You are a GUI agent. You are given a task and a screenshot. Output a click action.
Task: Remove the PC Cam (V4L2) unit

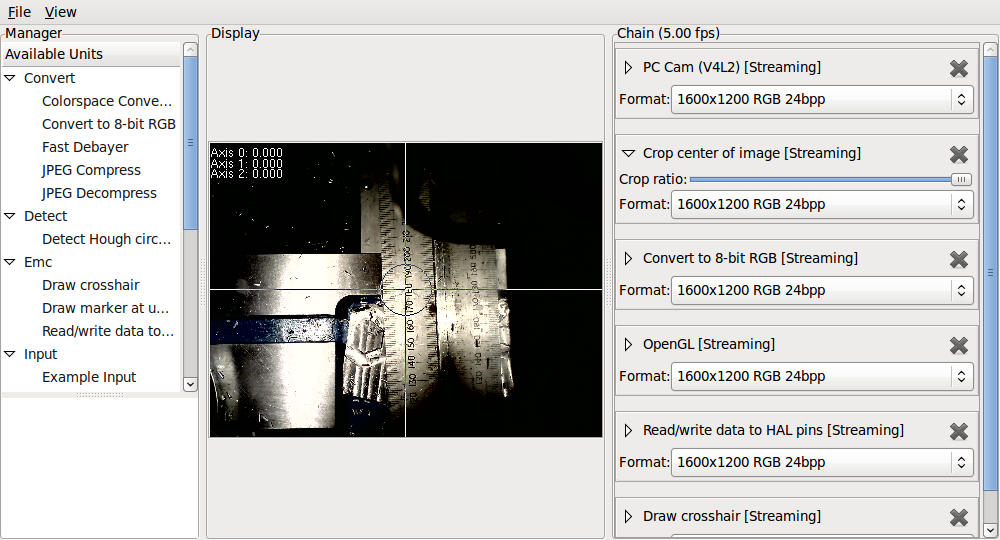click(959, 68)
